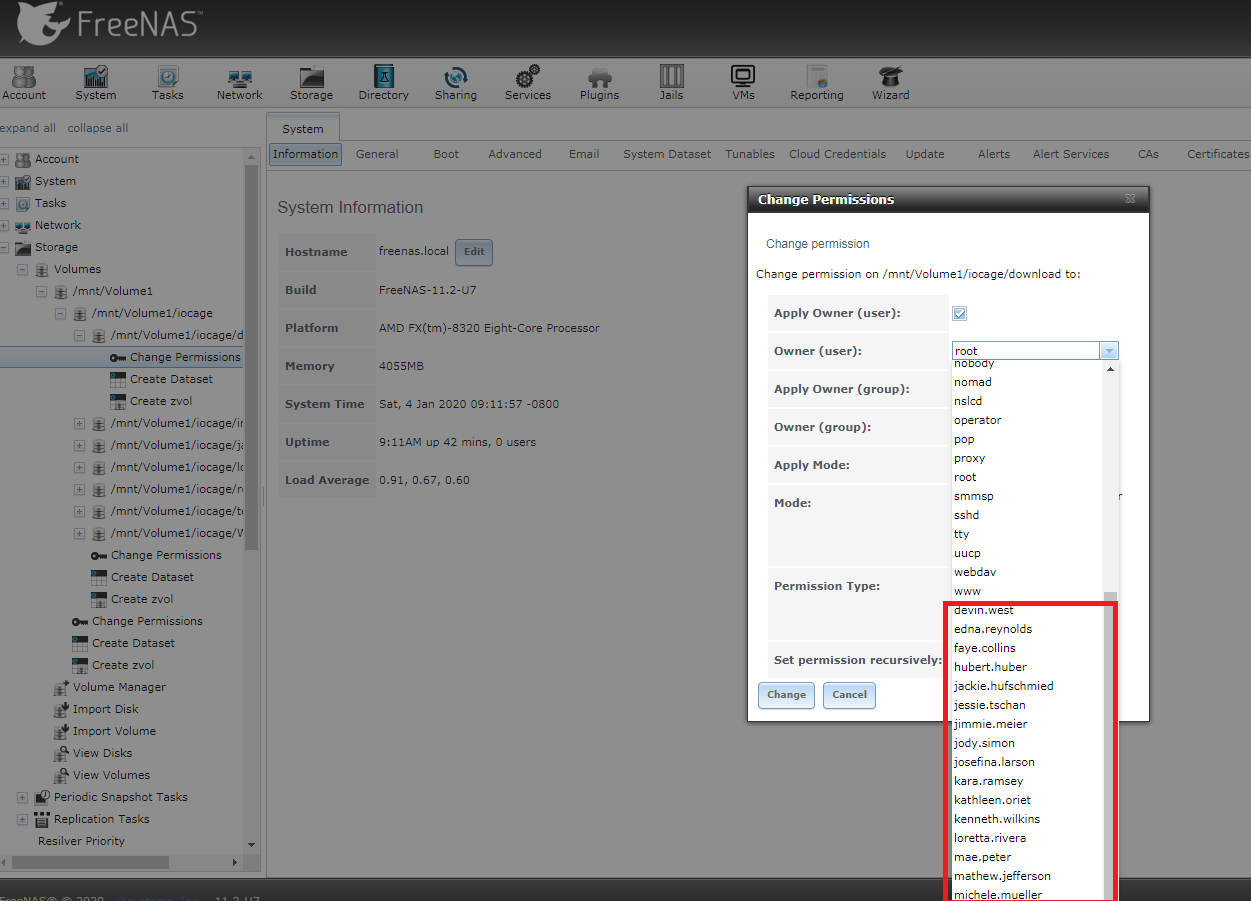Open the Reporting toolbar icon
Viewport: 1251px width, 901px height.
point(817,83)
